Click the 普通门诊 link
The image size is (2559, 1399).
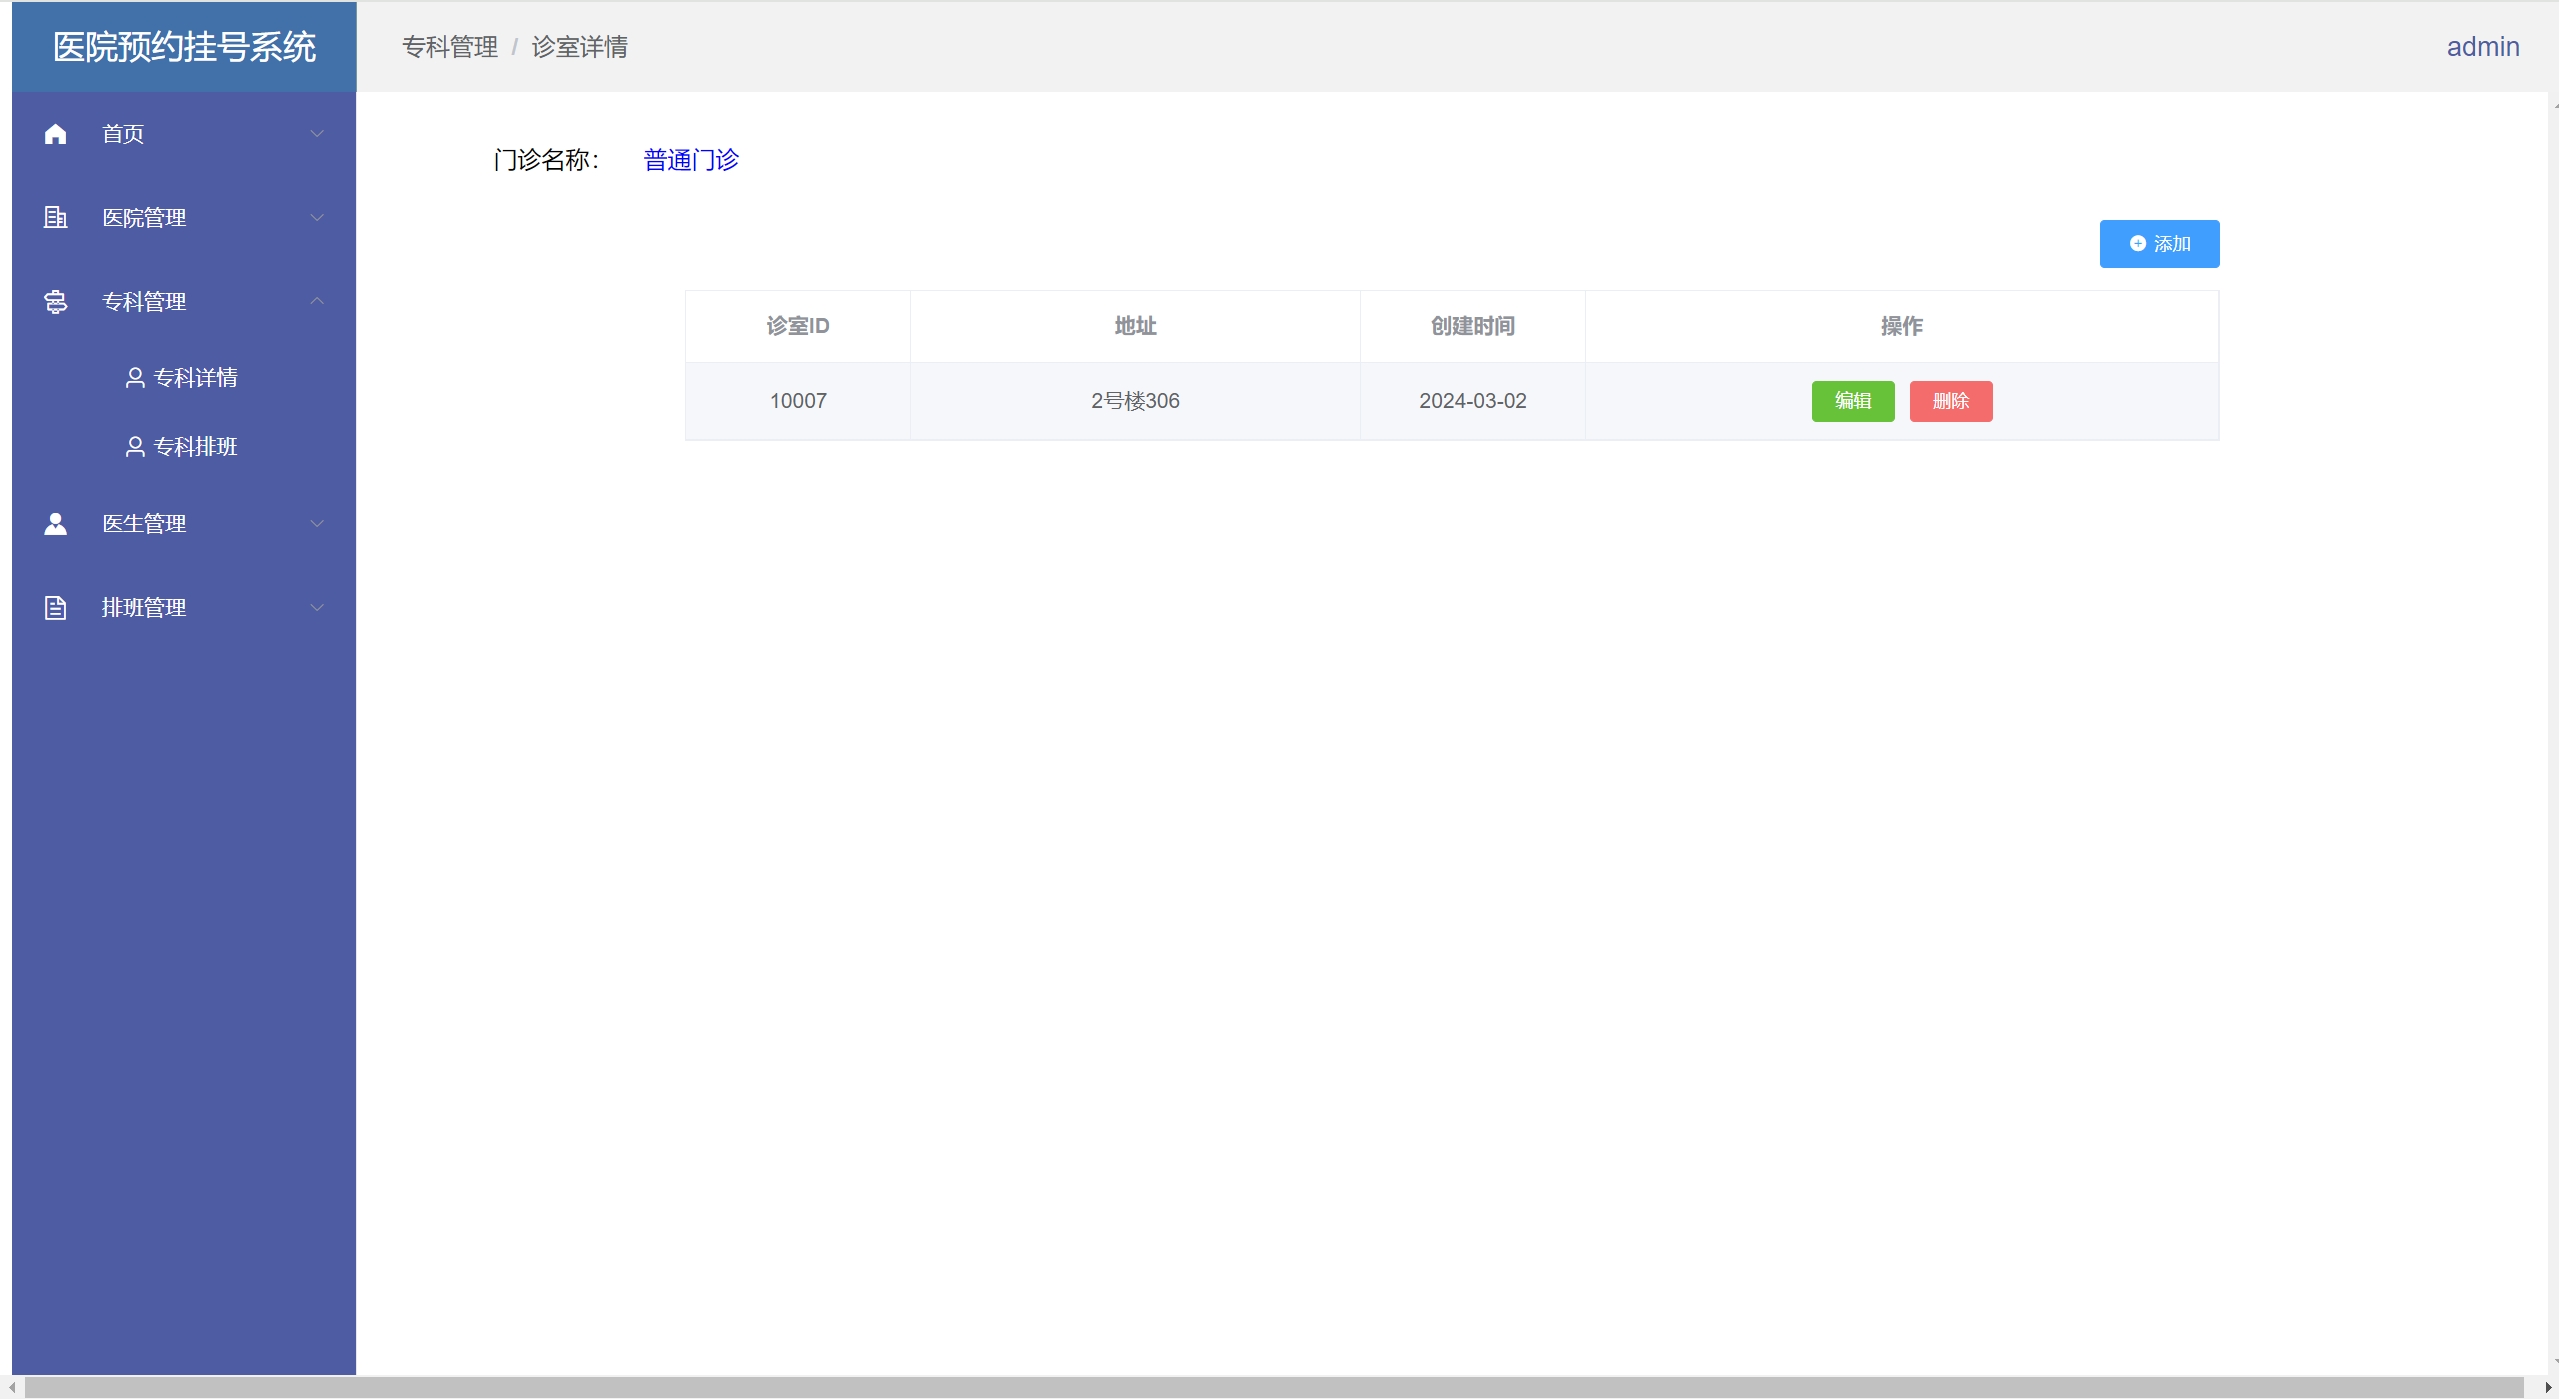tap(690, 160)
